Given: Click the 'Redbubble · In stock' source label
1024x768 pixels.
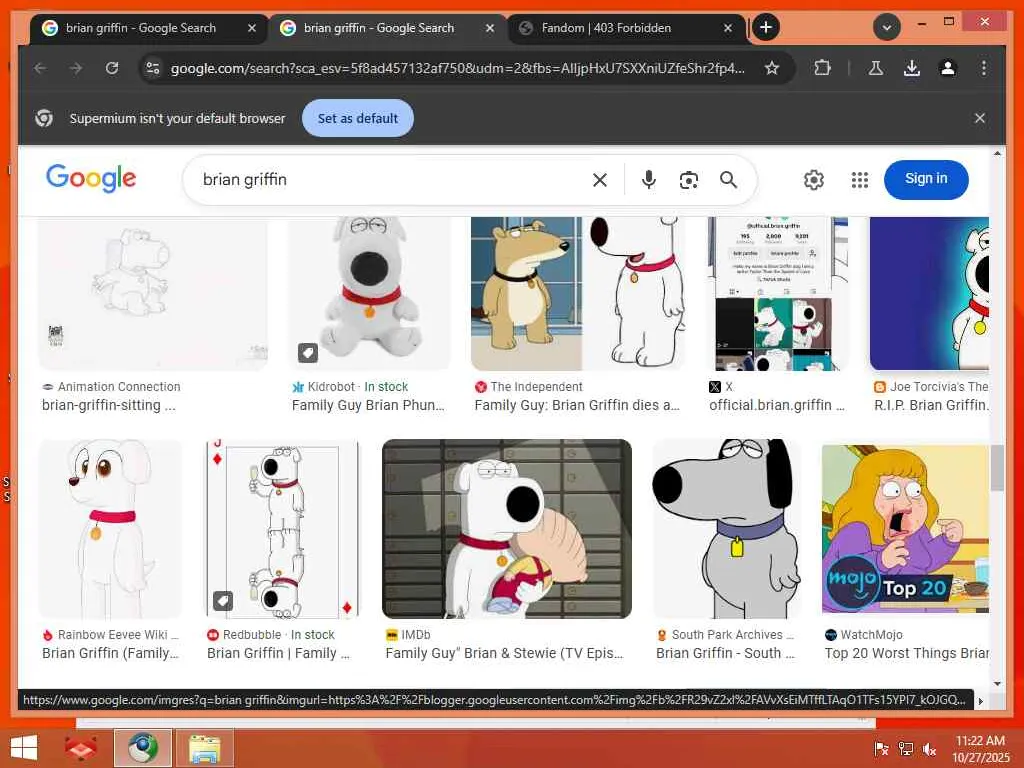Looking at the screenshot, I should pos(271,635).
